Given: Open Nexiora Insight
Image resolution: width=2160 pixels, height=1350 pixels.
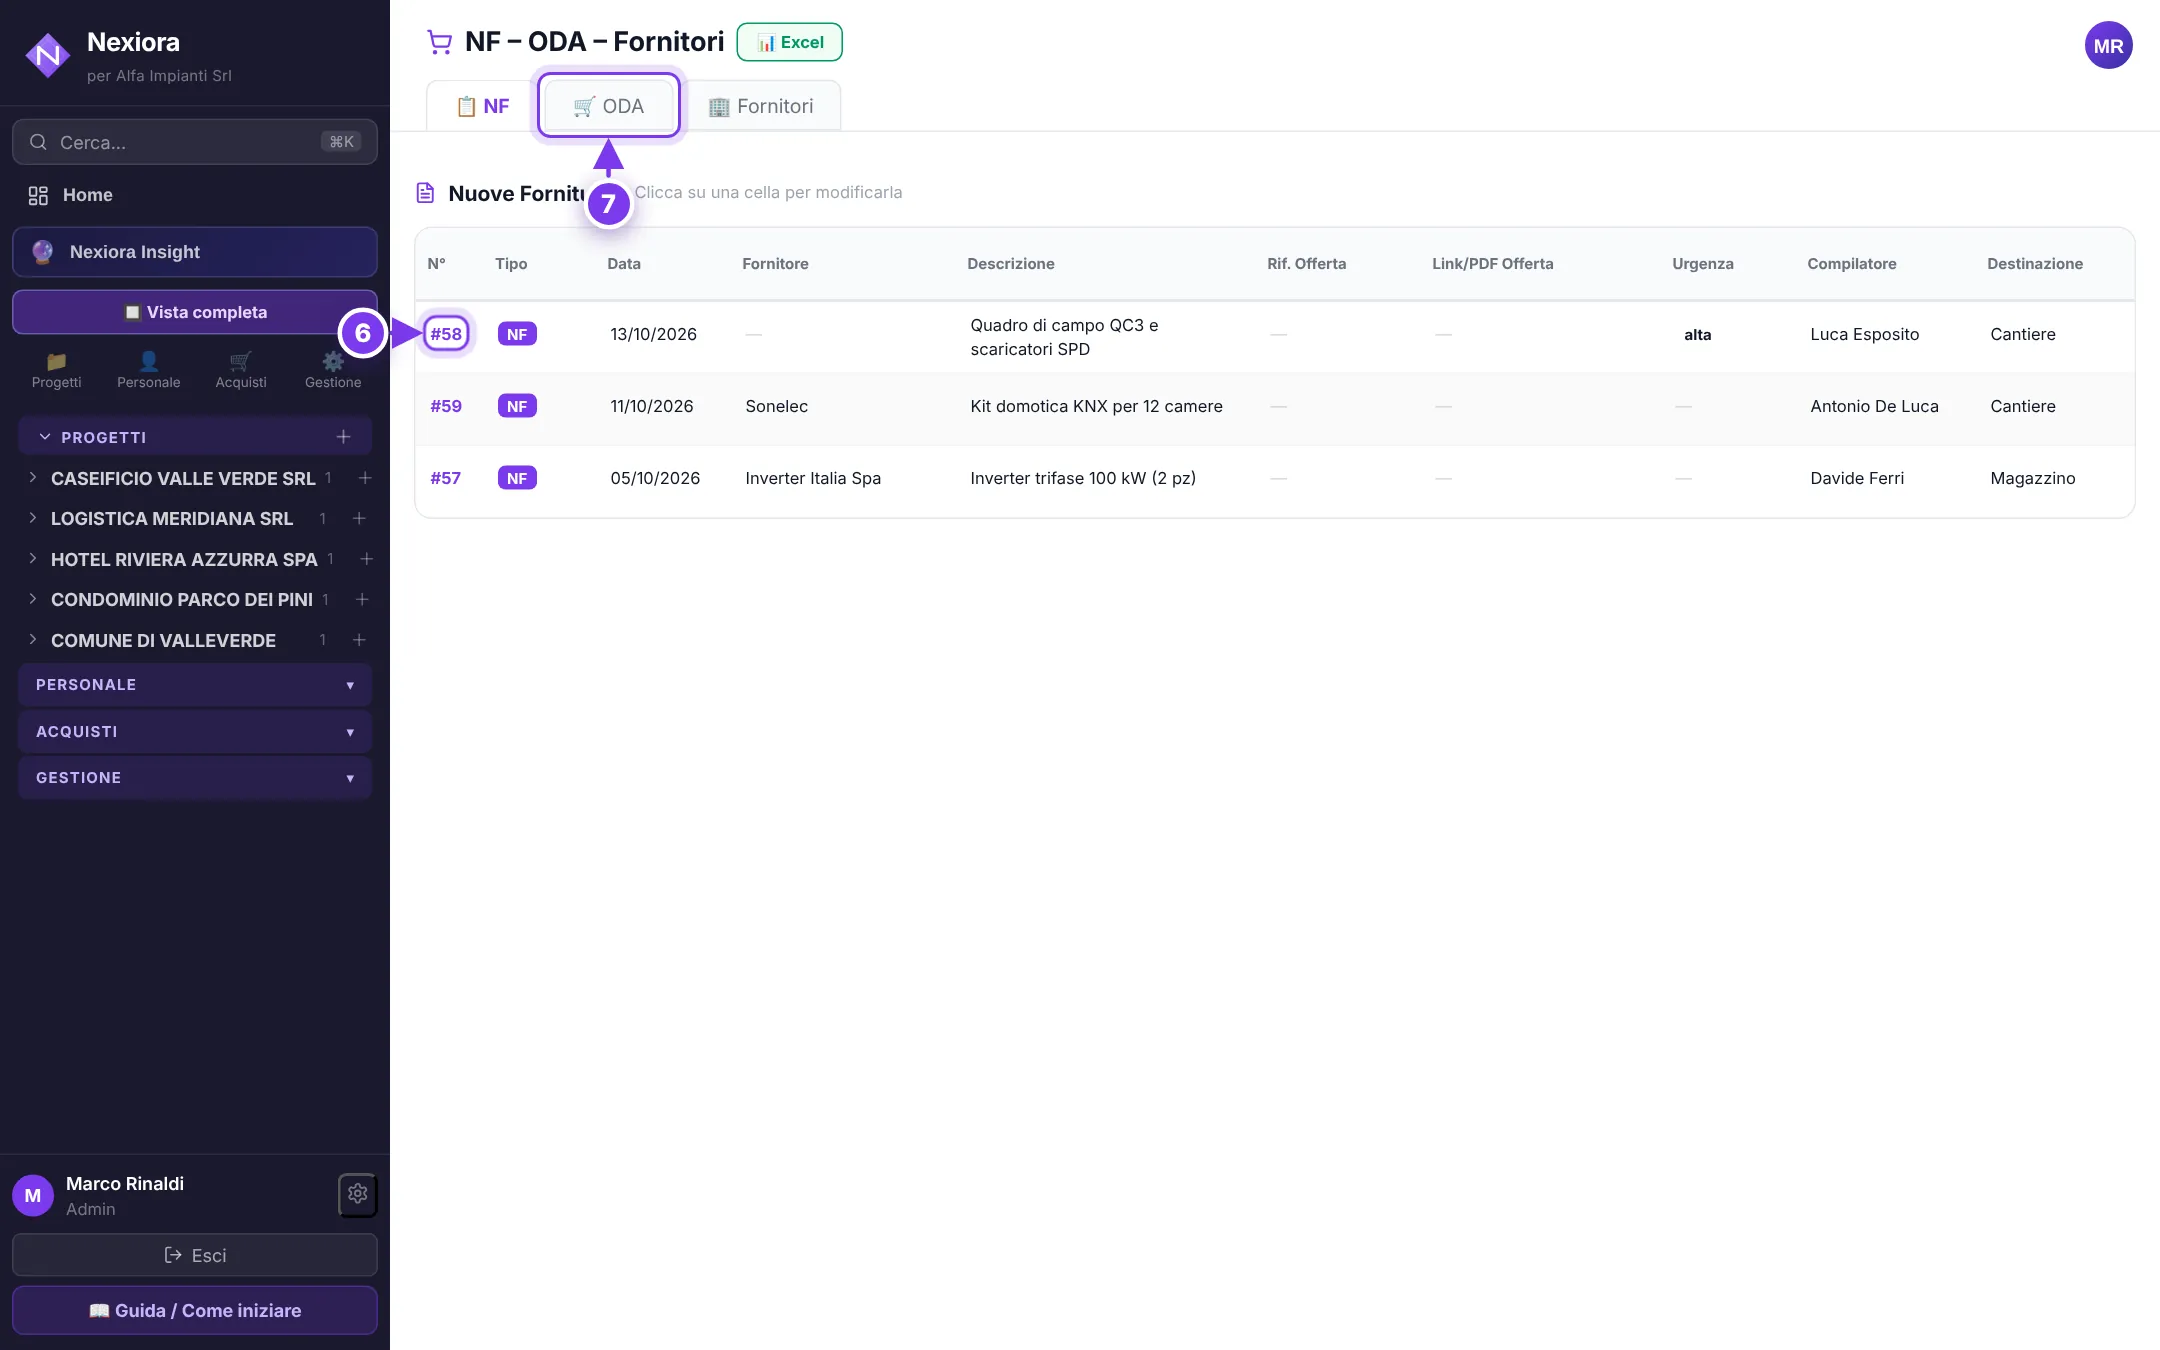Looking at the screenshot, I should (x=195, y=252).
